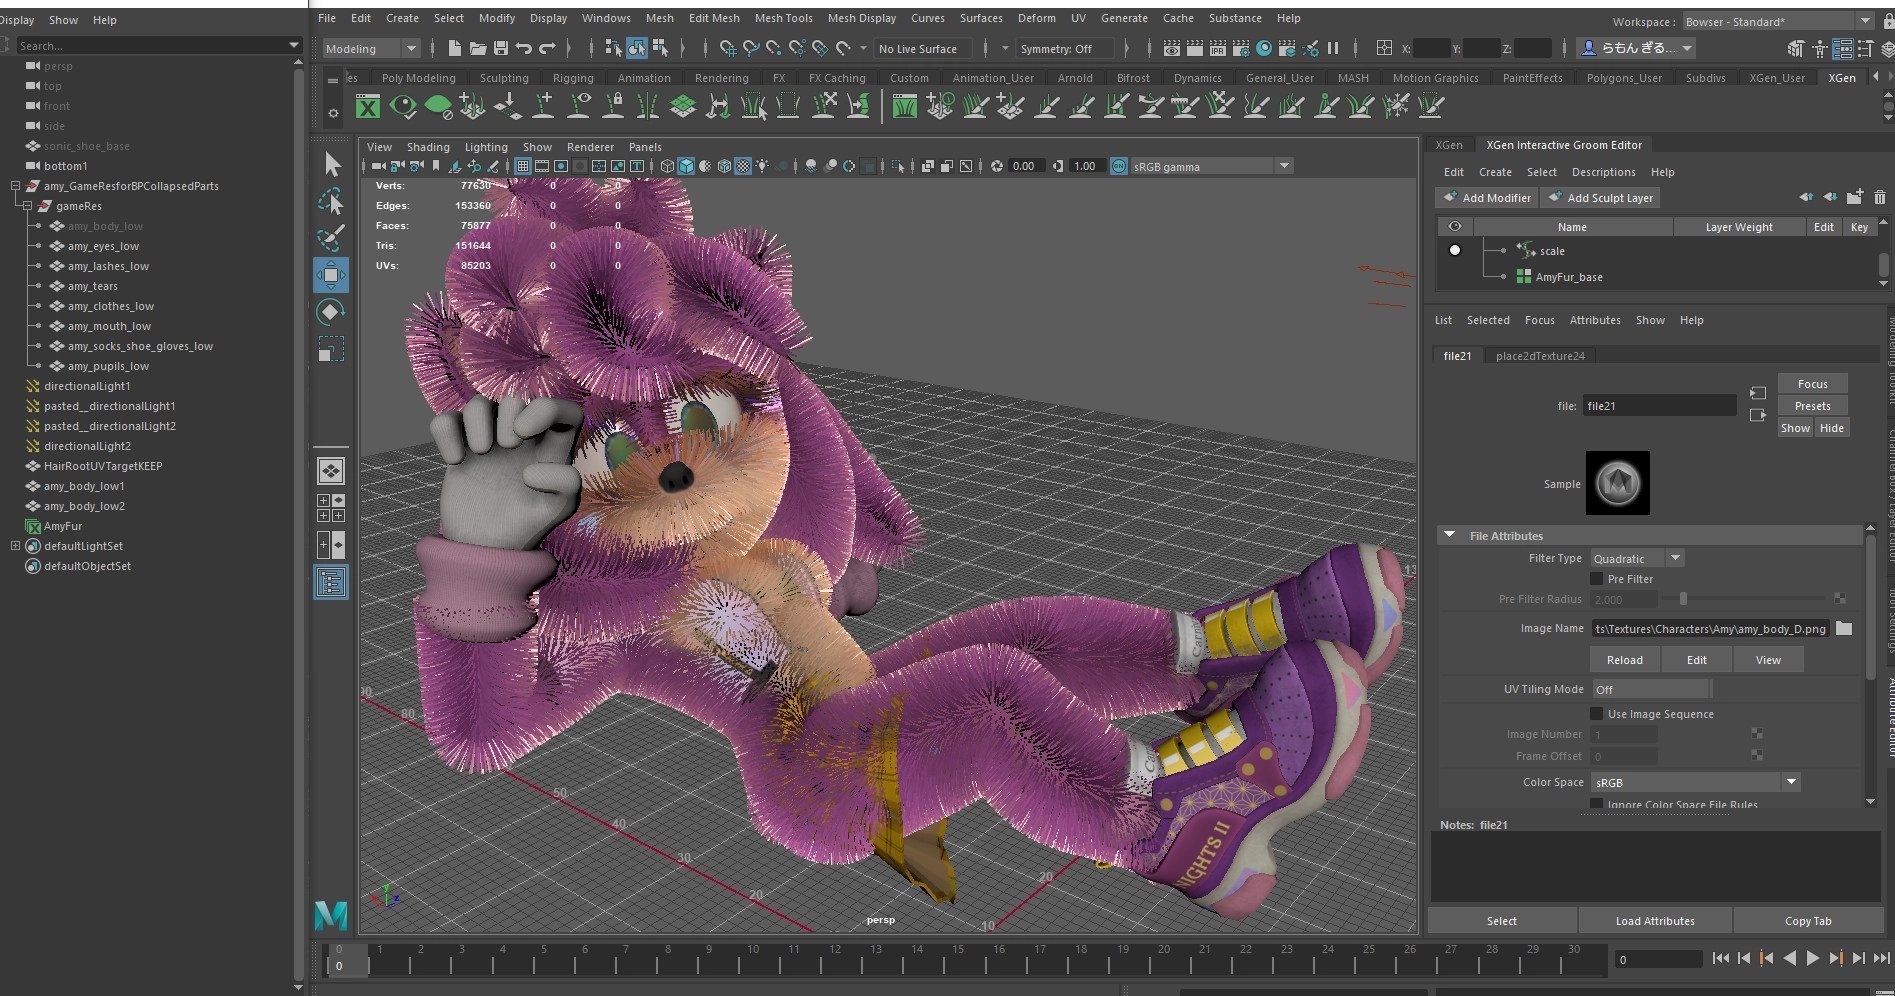Viewport: 1895px width, 996px height.
Task: Activate the Lasso select tool
Action: pyautogui.click(x=331, y=202)
